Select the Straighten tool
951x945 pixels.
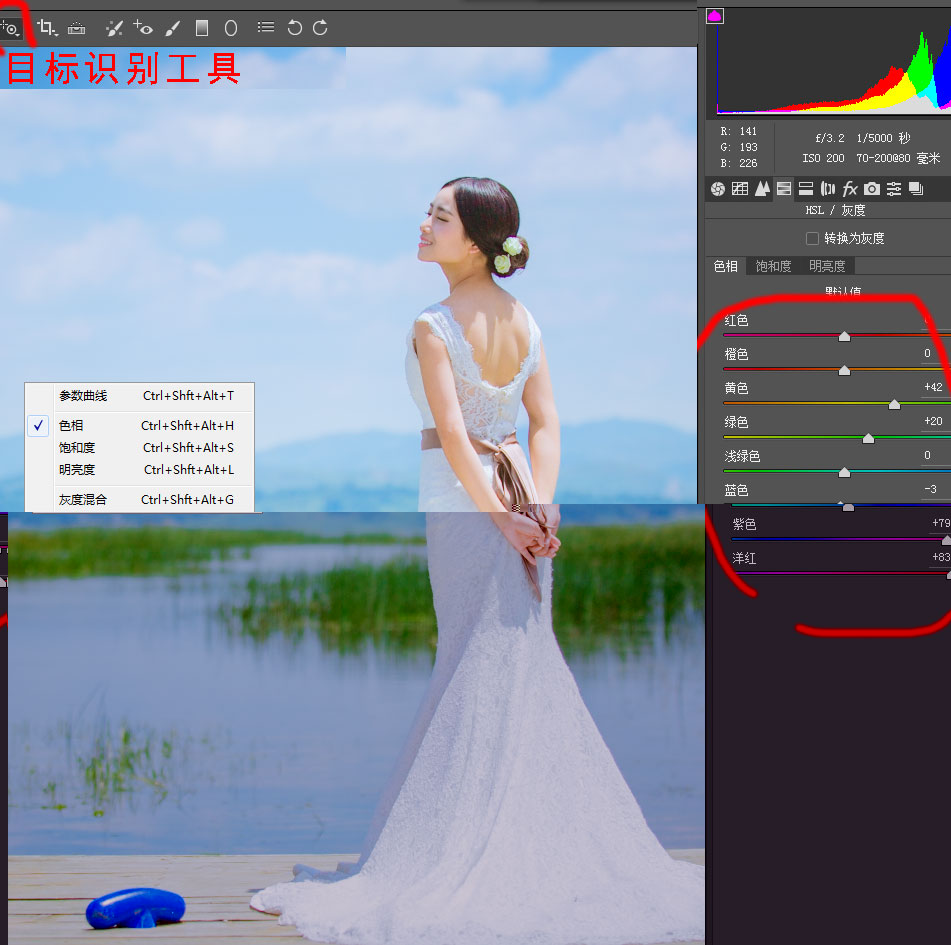point(76,28)
